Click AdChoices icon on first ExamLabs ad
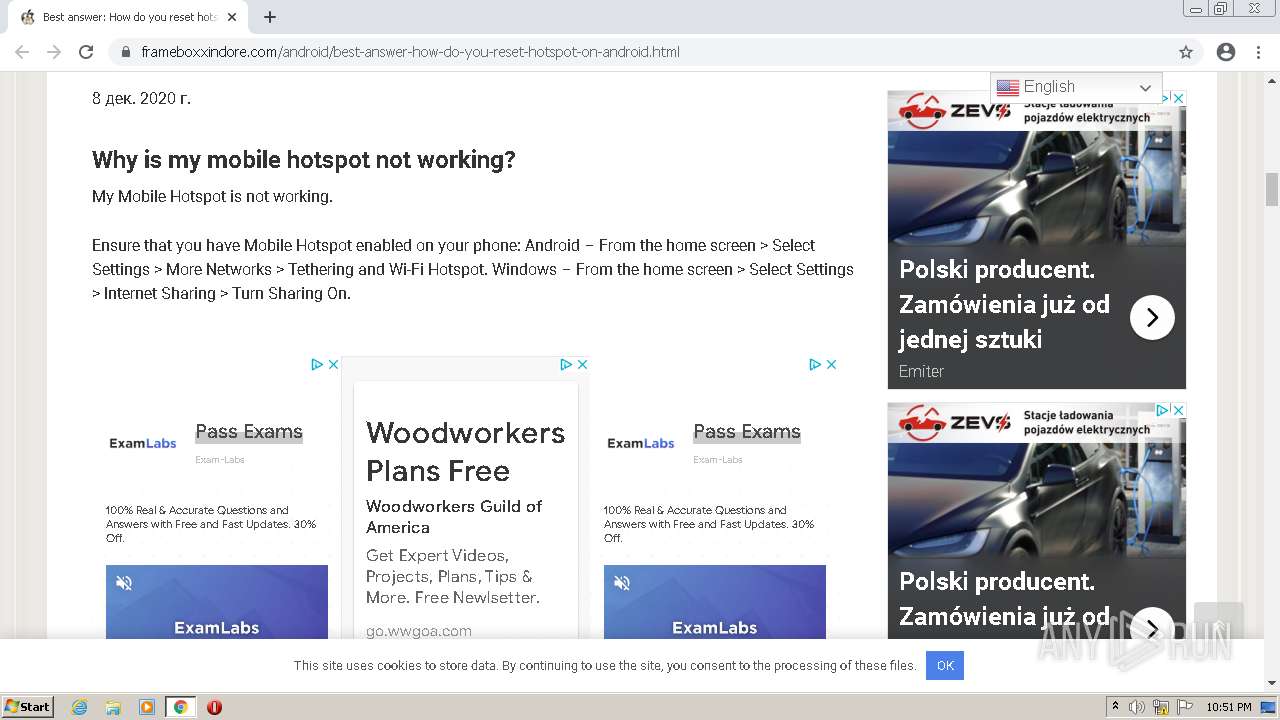Screen dimensions: 1280x720 [x=317, y=365]
